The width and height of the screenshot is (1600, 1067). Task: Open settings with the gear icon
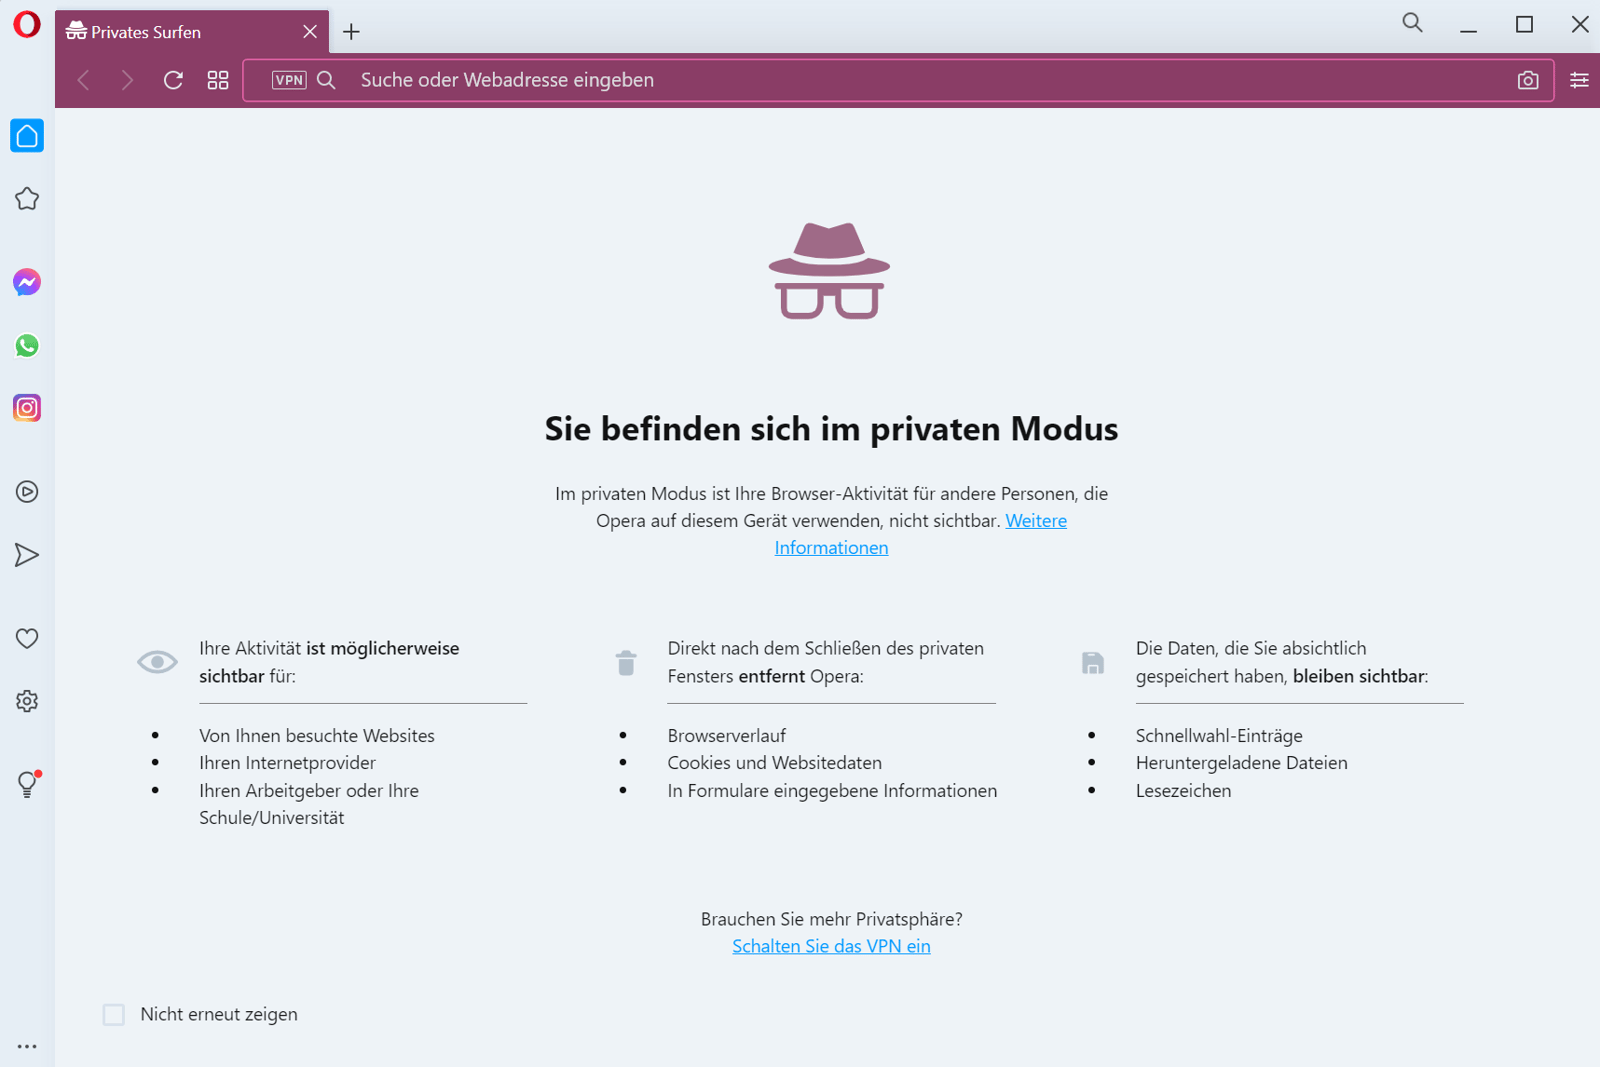click(27, 700)
